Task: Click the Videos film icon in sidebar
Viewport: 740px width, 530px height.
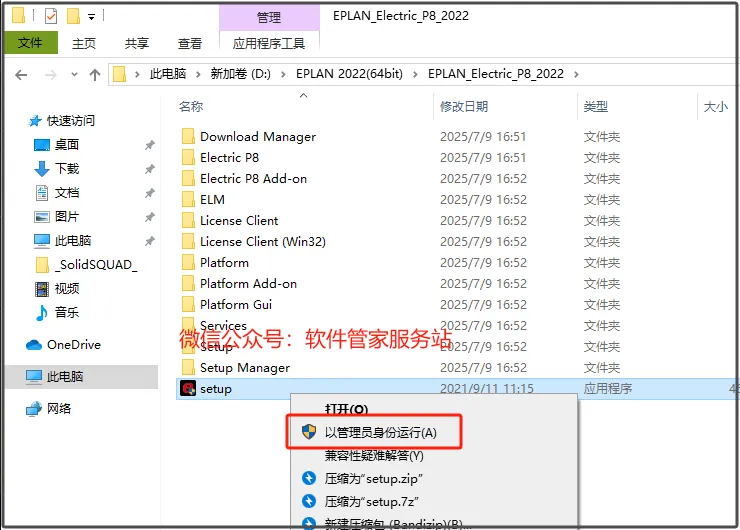Action: [42, 288]
